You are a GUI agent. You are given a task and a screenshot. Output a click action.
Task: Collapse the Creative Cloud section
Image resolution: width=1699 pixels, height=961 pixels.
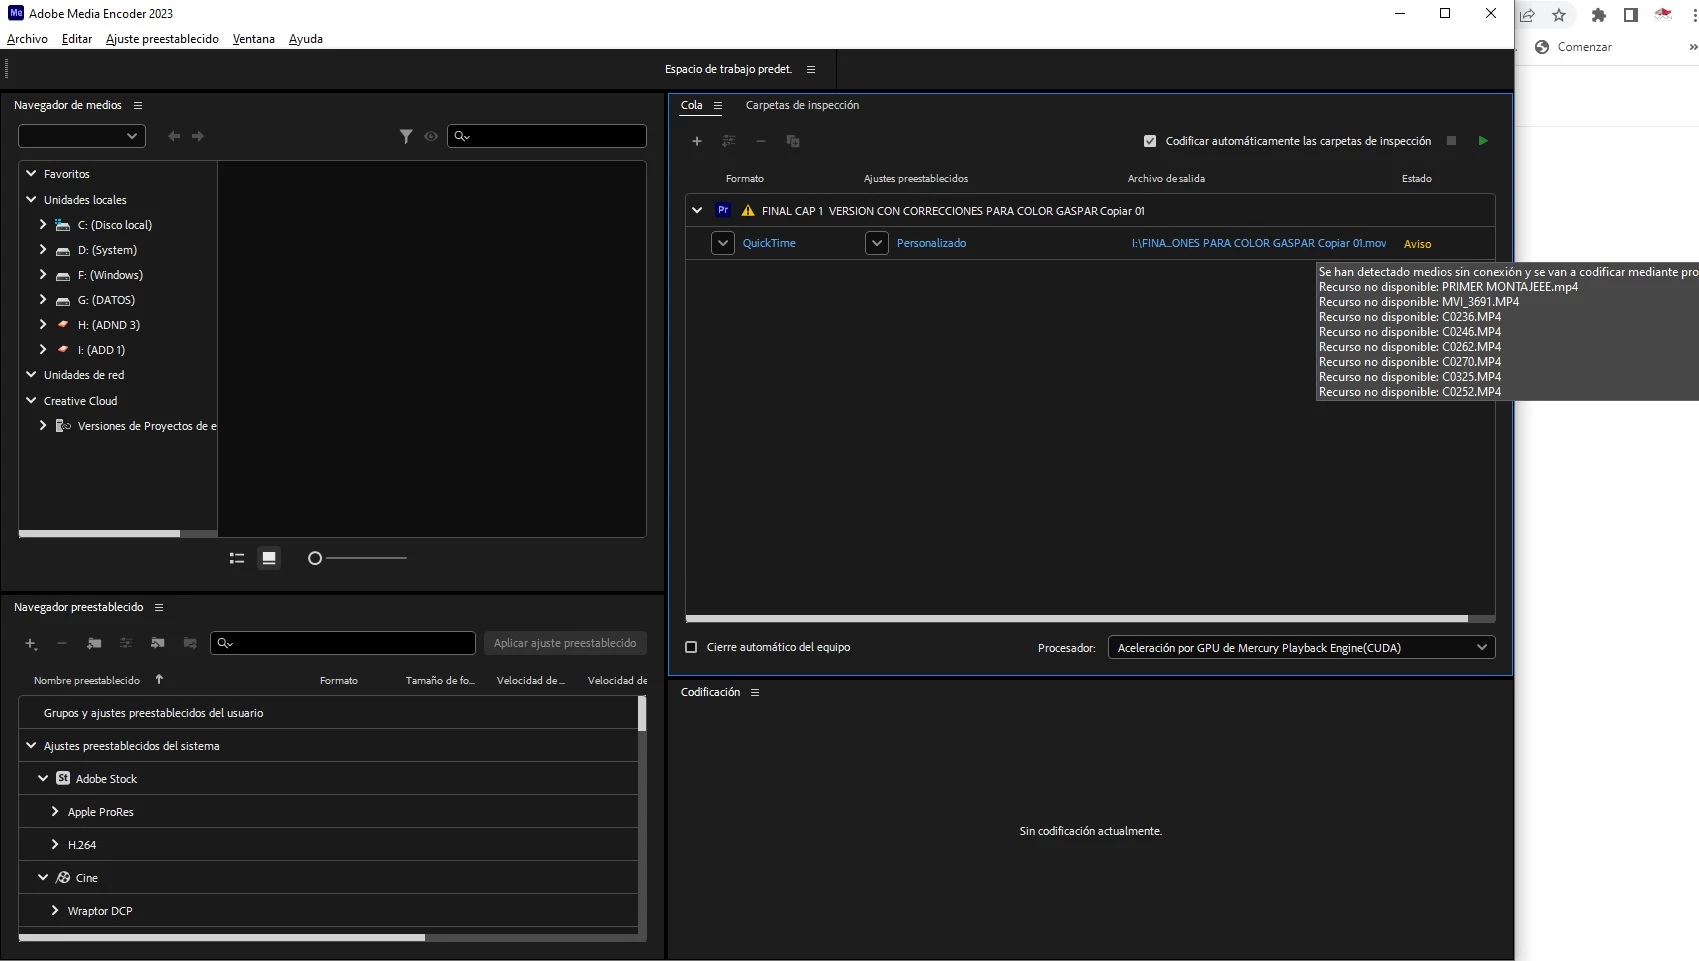31,401
